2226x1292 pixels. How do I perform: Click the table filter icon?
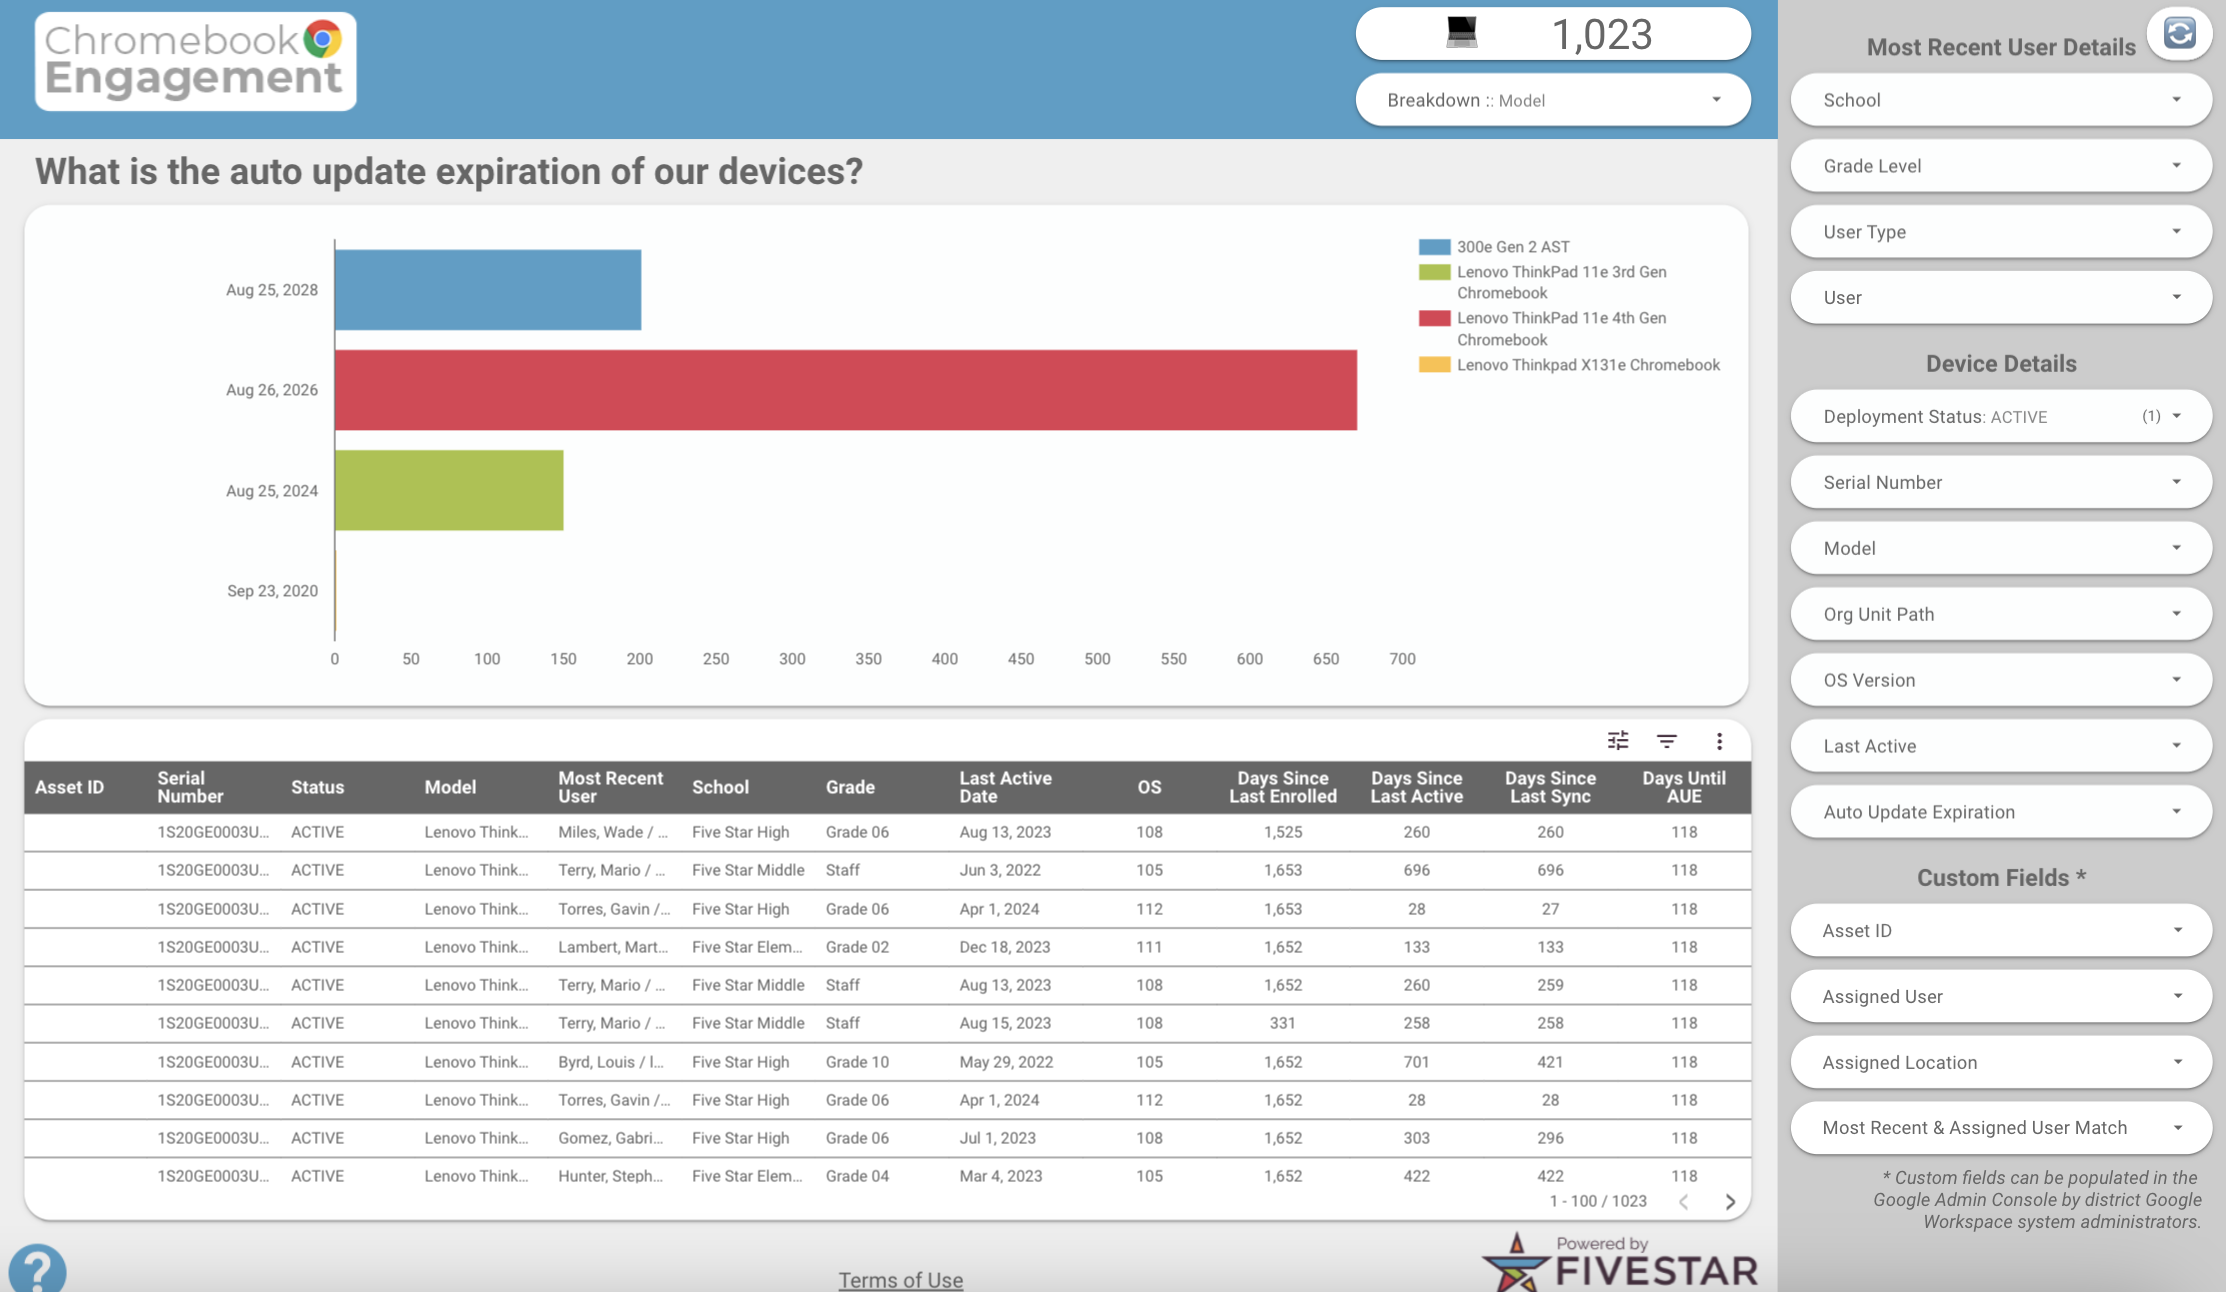click(x=1667, y=741)
